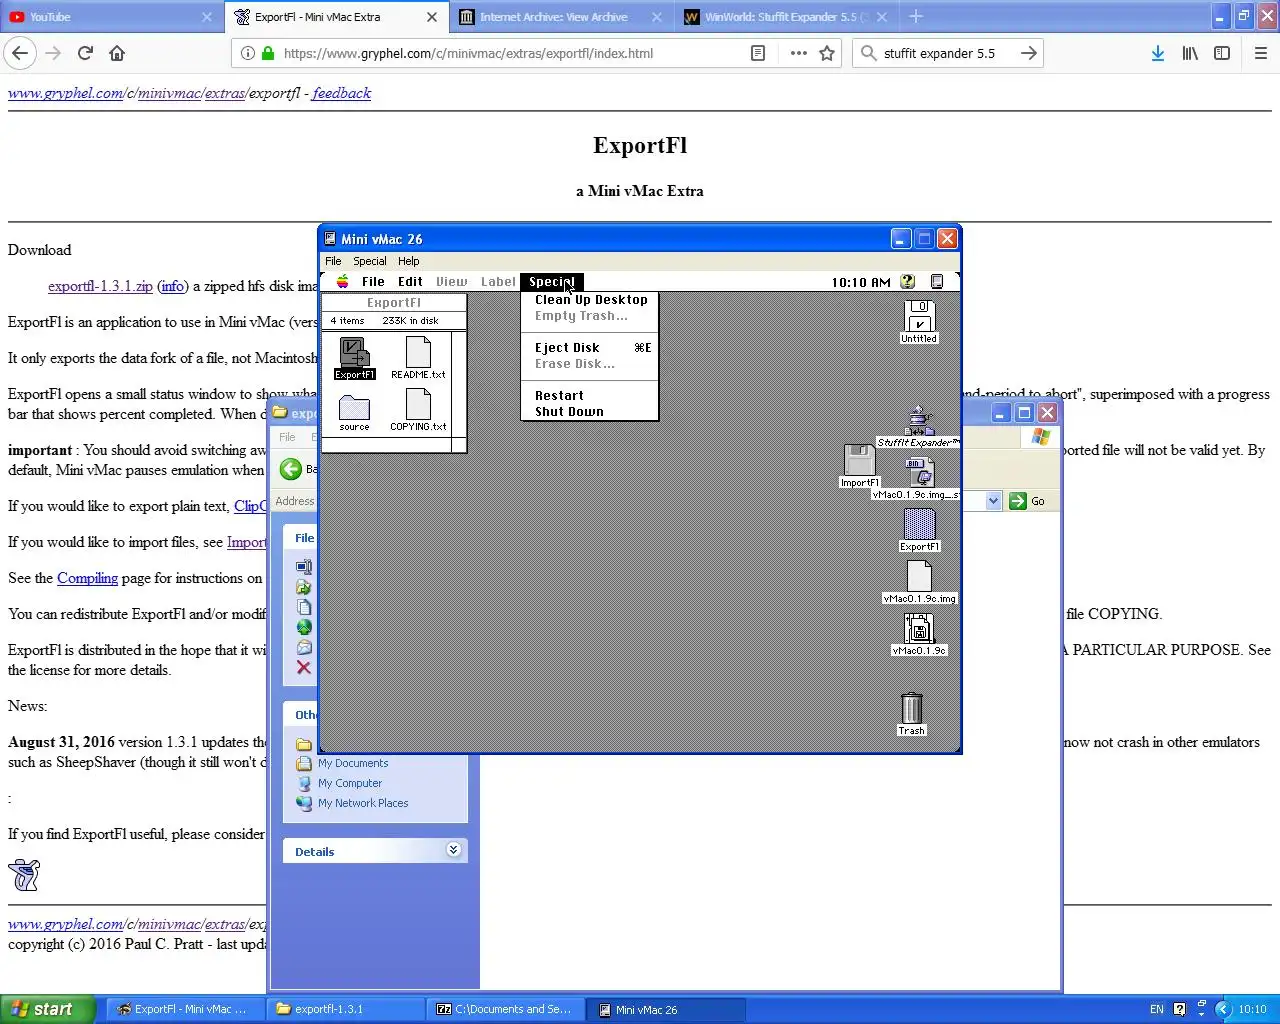Viewport: 1280px width, 1024px height.
Task: Open Explorer address bar dropdown
Action: coord(993,501)
